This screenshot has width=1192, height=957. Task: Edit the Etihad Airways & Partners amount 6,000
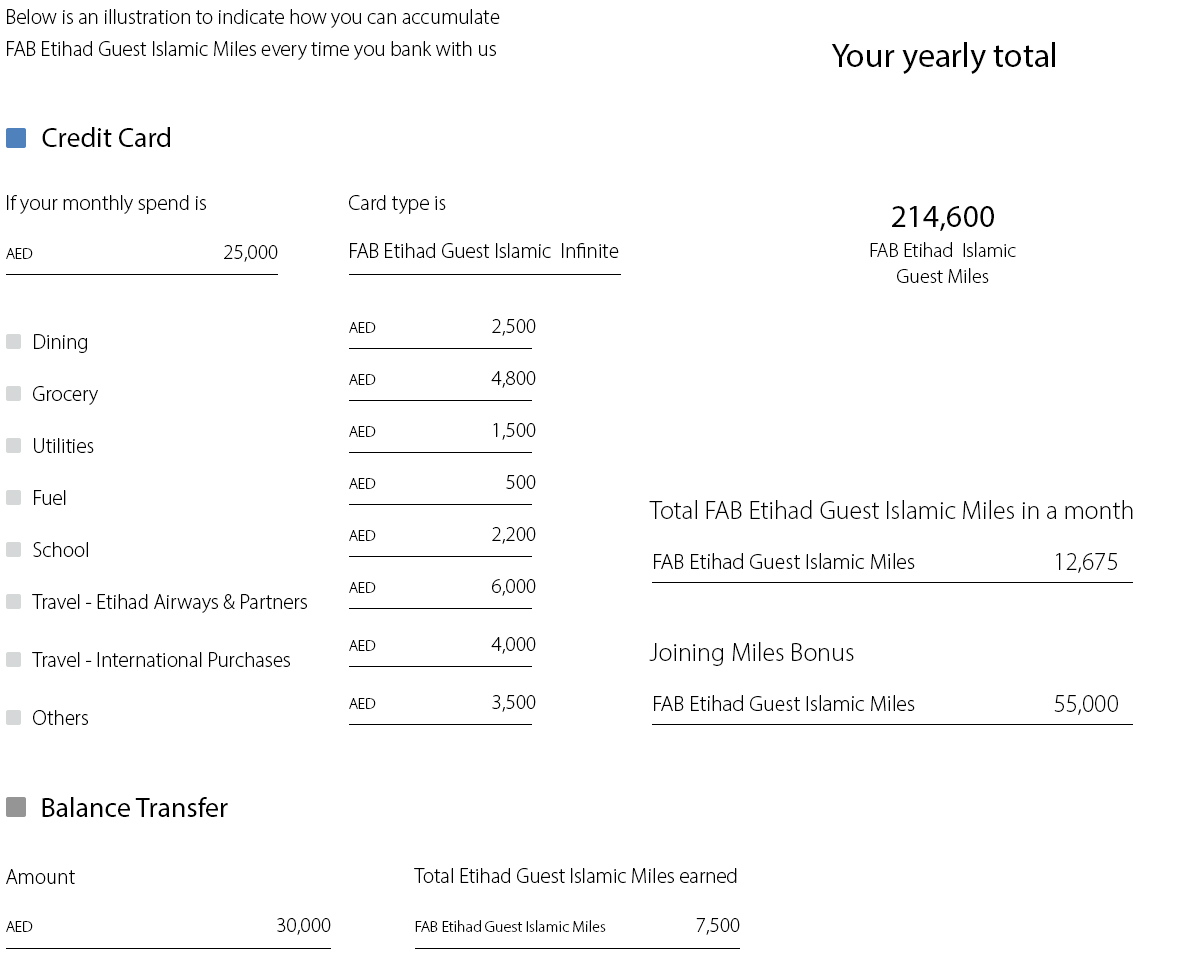[440, 588]
